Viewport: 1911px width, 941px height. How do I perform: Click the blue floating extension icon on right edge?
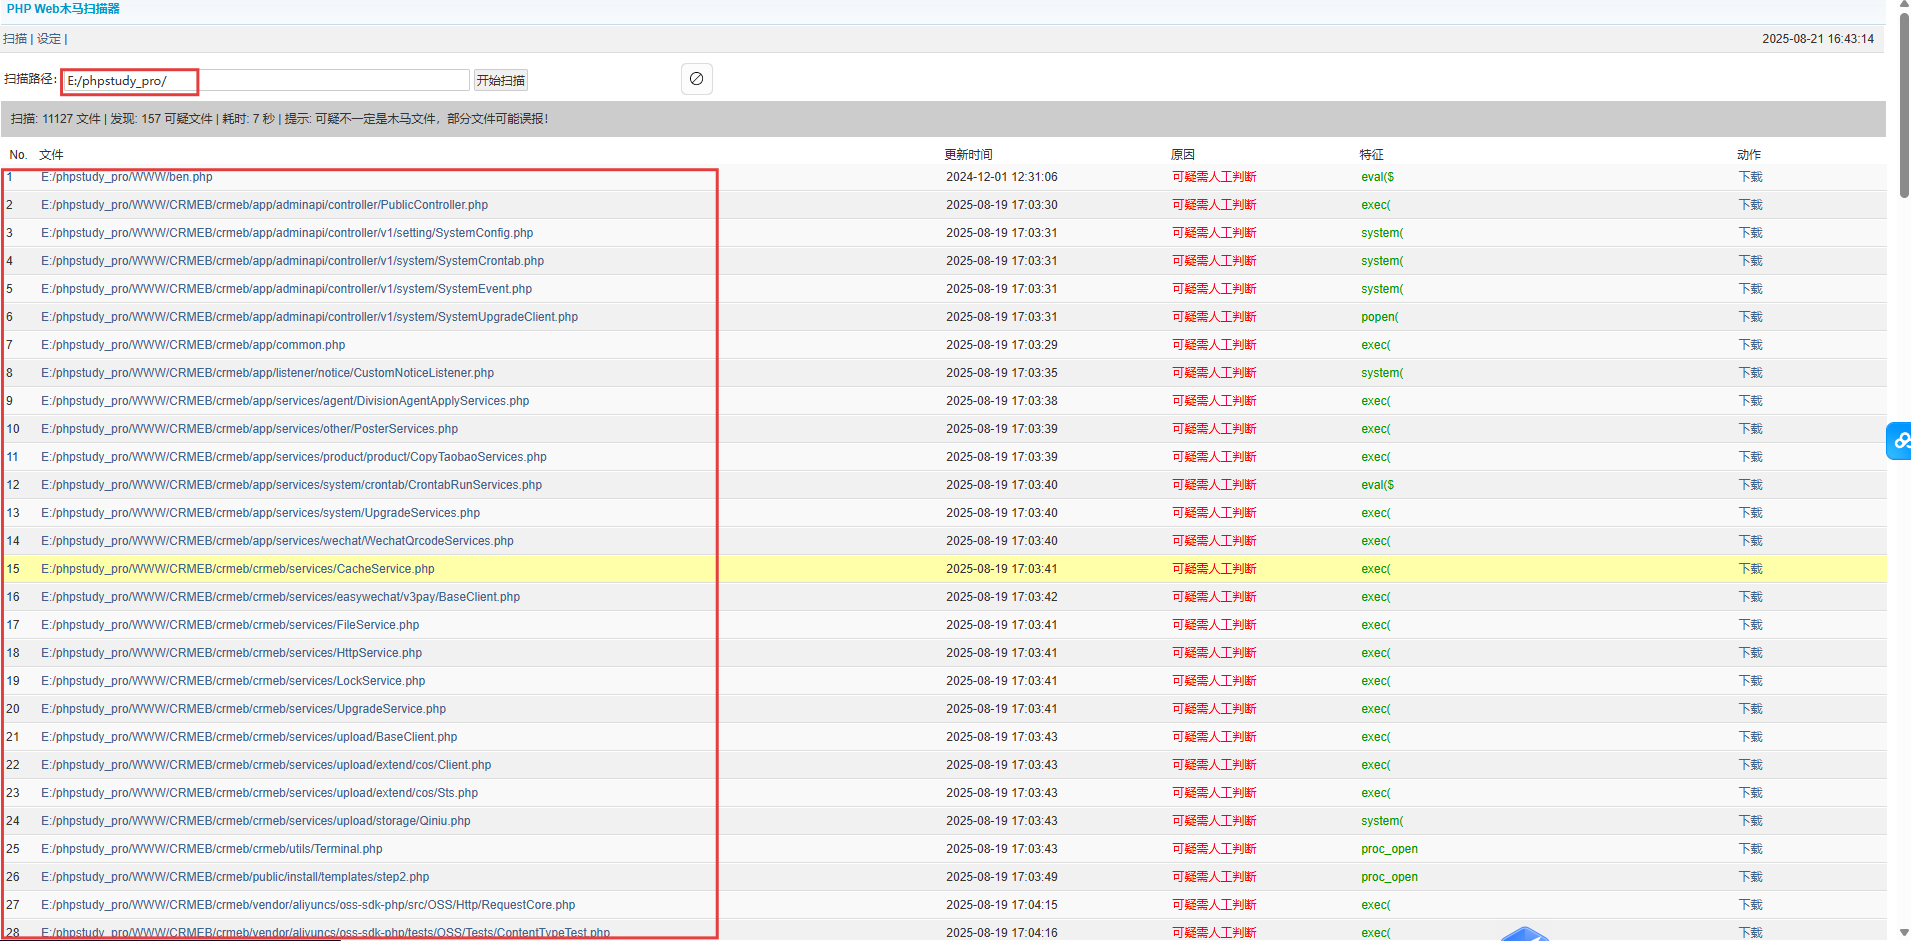[1899, 440]
